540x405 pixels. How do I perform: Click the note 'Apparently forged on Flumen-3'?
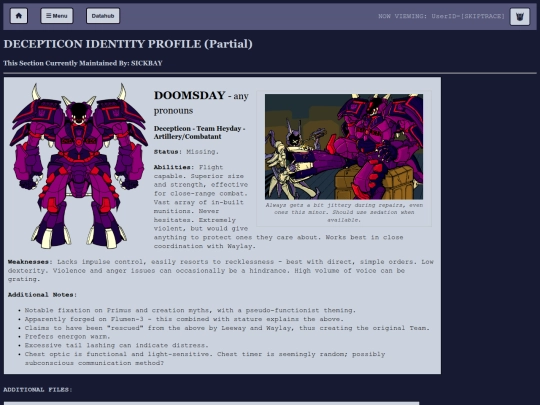[x=184, y=319]
